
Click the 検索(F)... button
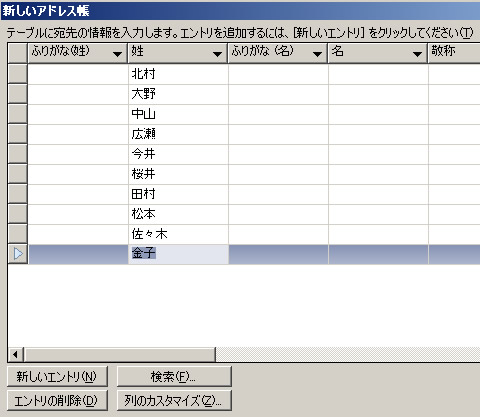[174, 377]
